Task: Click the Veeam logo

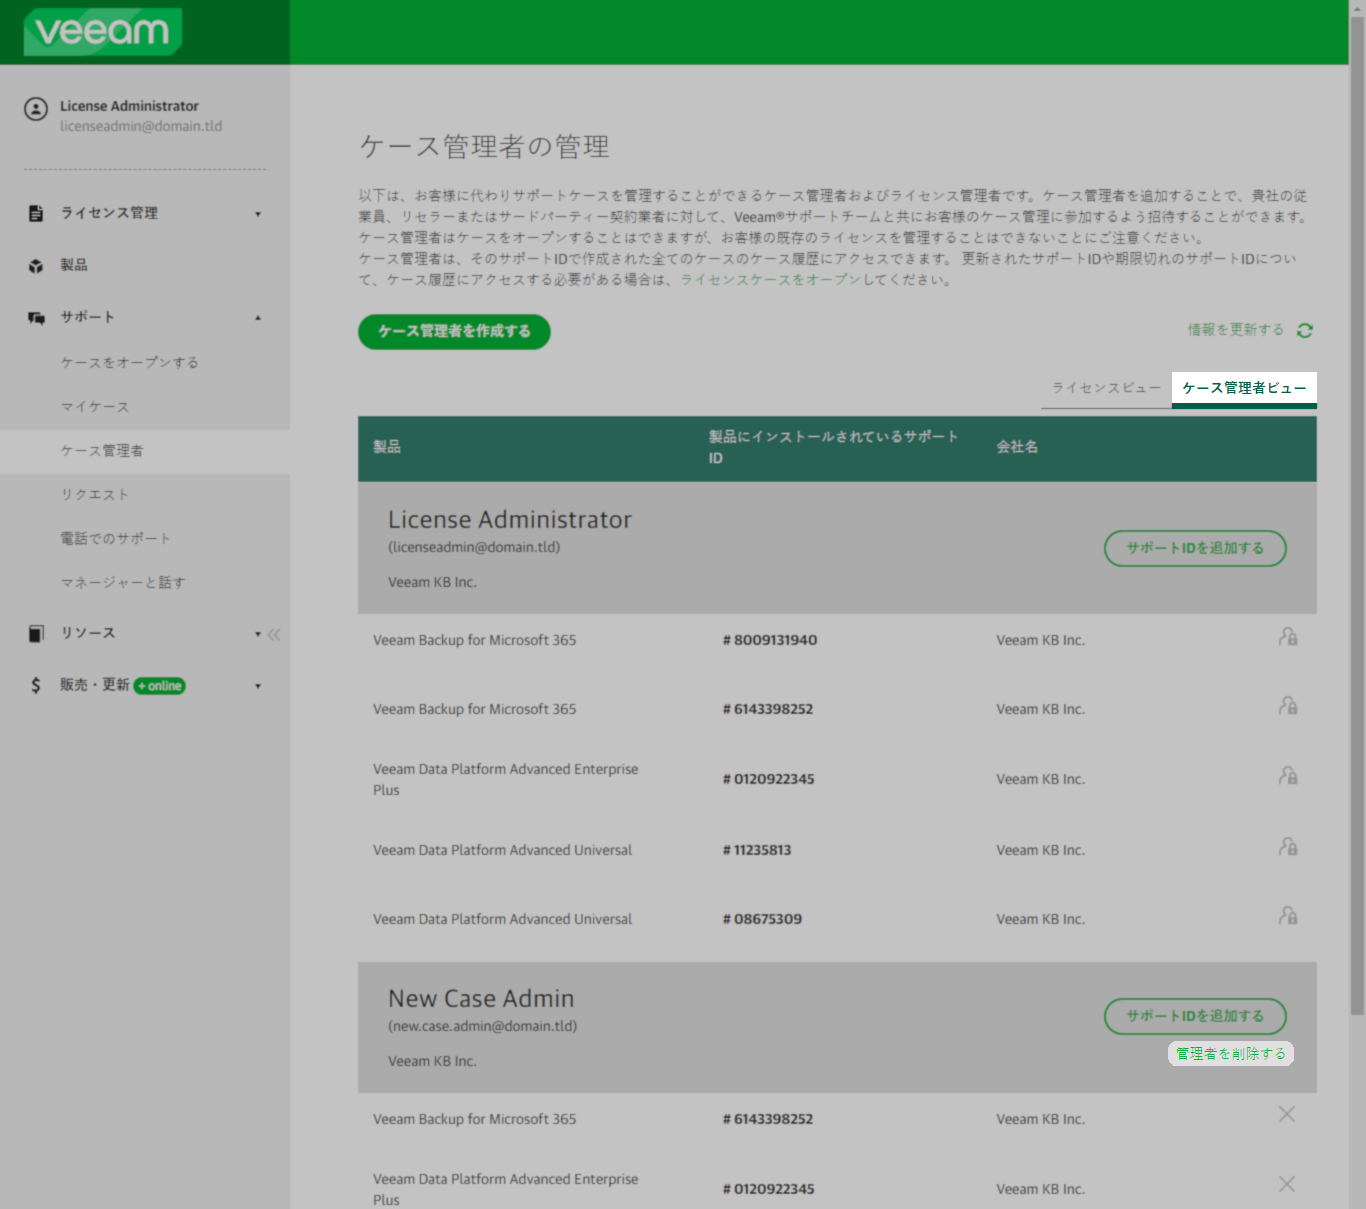Action: 103,31
